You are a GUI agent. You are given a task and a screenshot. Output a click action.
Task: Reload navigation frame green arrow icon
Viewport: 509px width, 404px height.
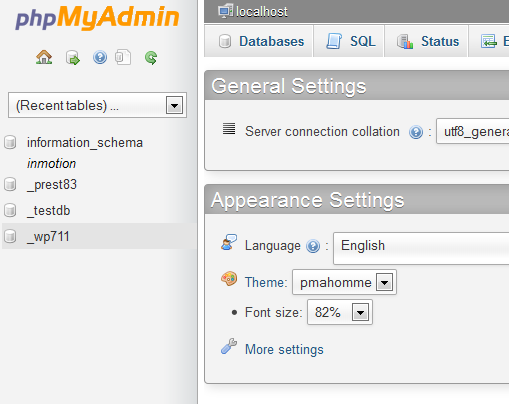[151, 58]
